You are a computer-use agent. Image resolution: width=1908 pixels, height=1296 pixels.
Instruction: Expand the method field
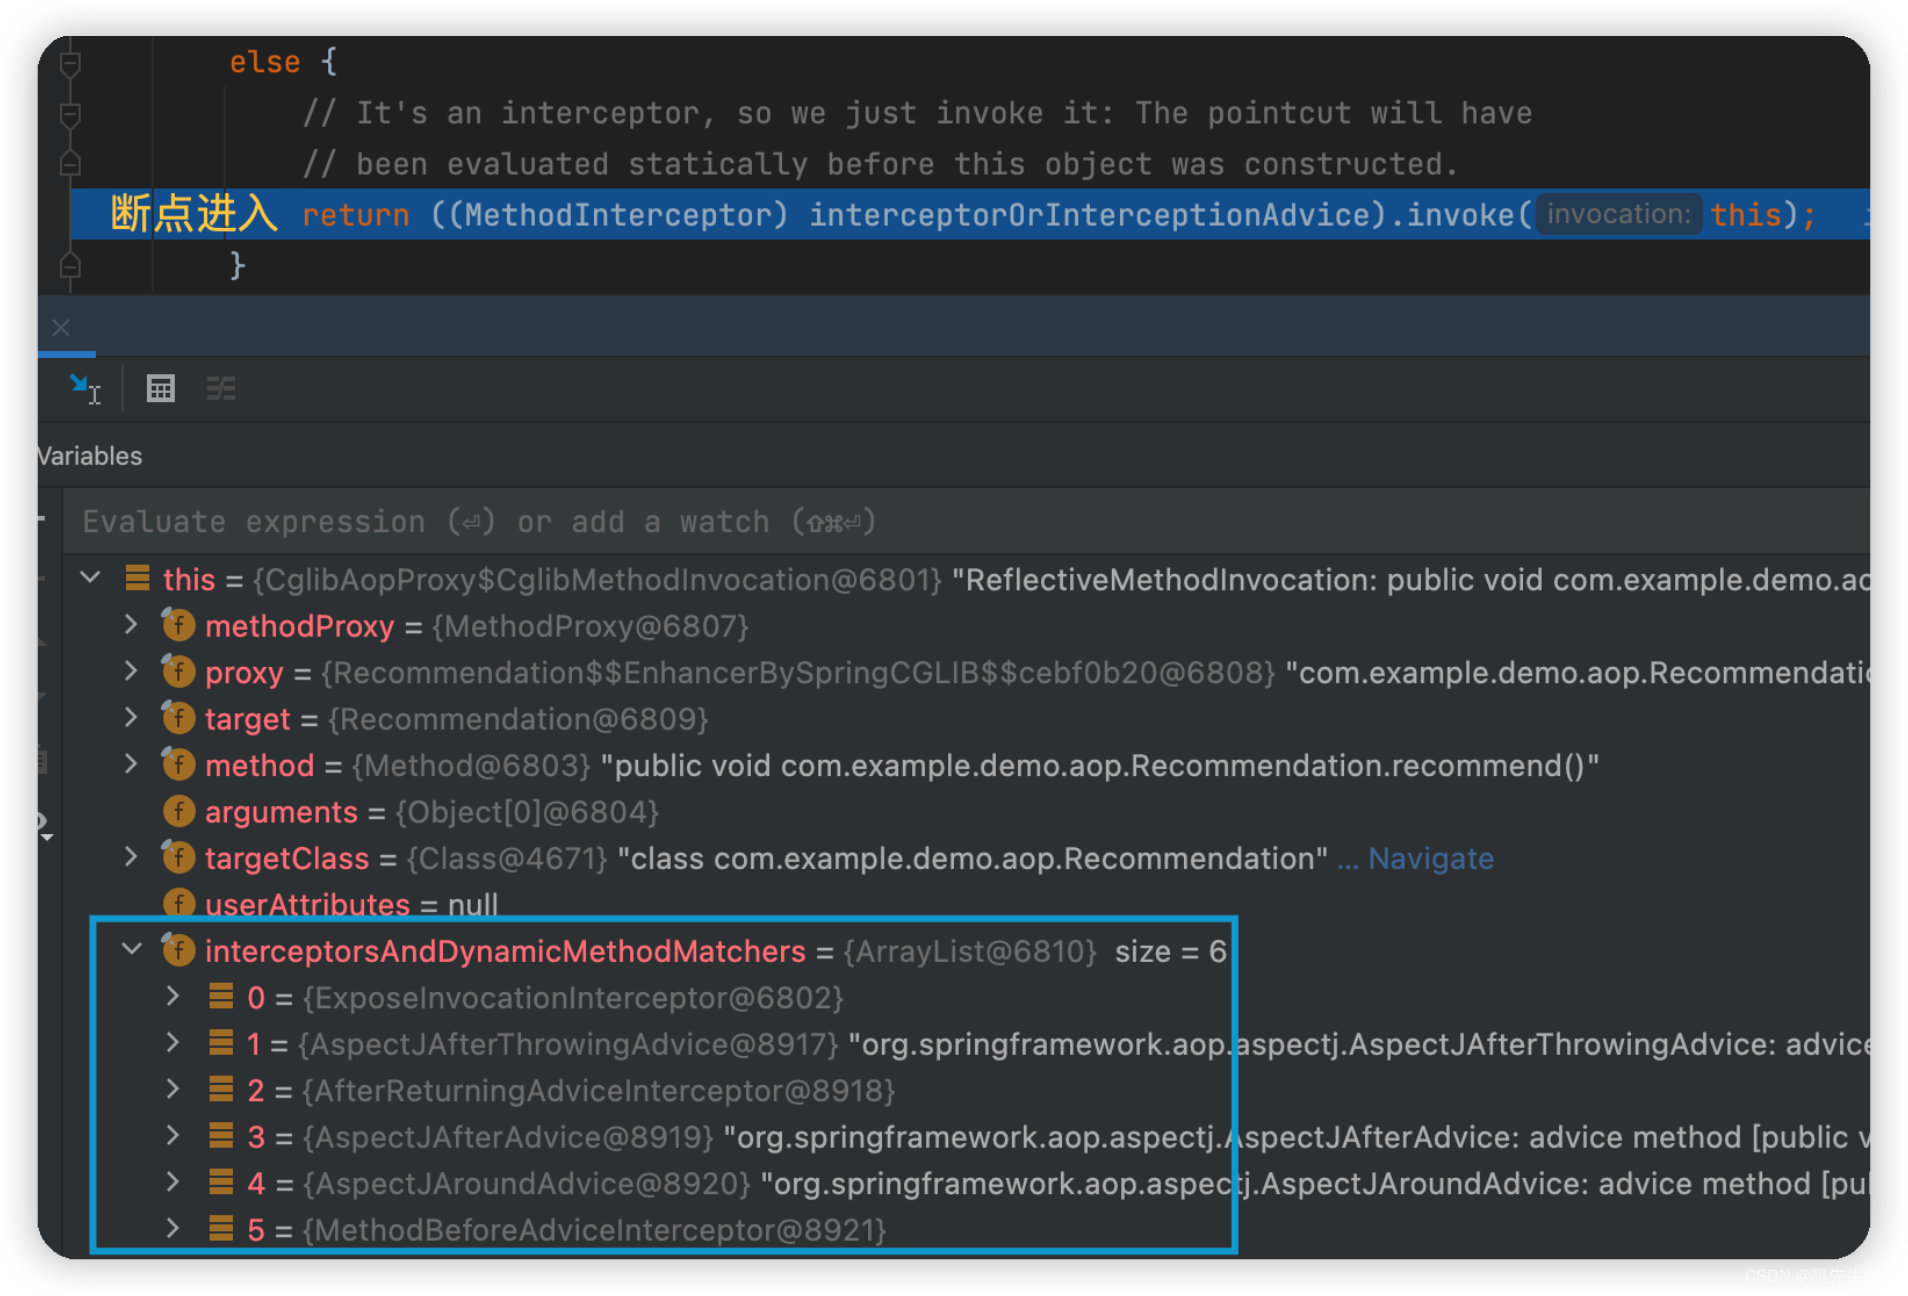[131, 764]
